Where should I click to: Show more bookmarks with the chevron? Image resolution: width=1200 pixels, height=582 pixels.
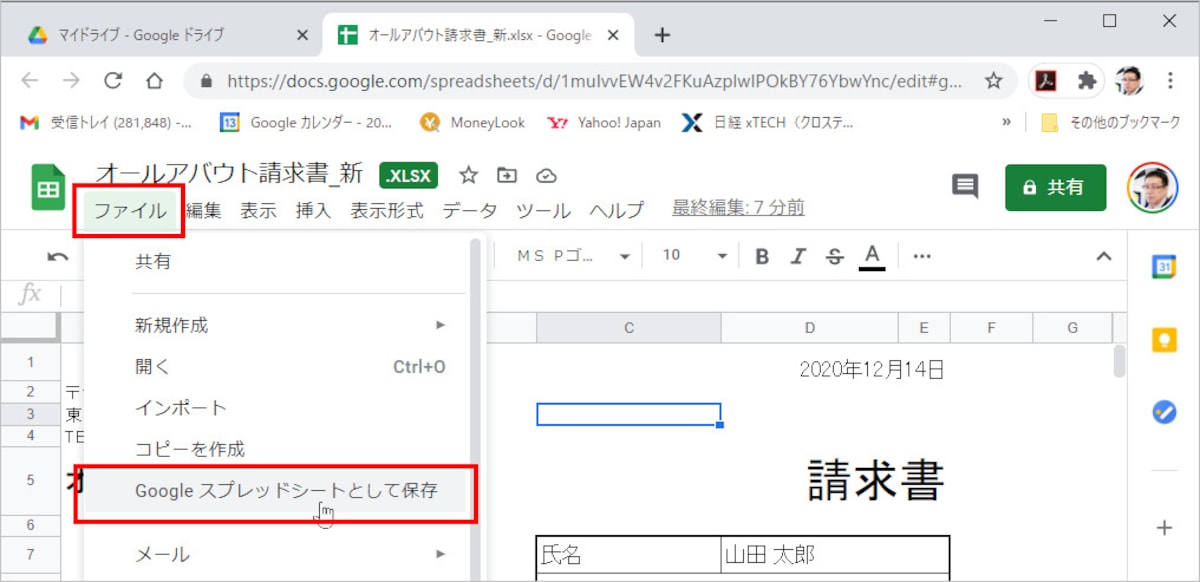(1007, 122)
